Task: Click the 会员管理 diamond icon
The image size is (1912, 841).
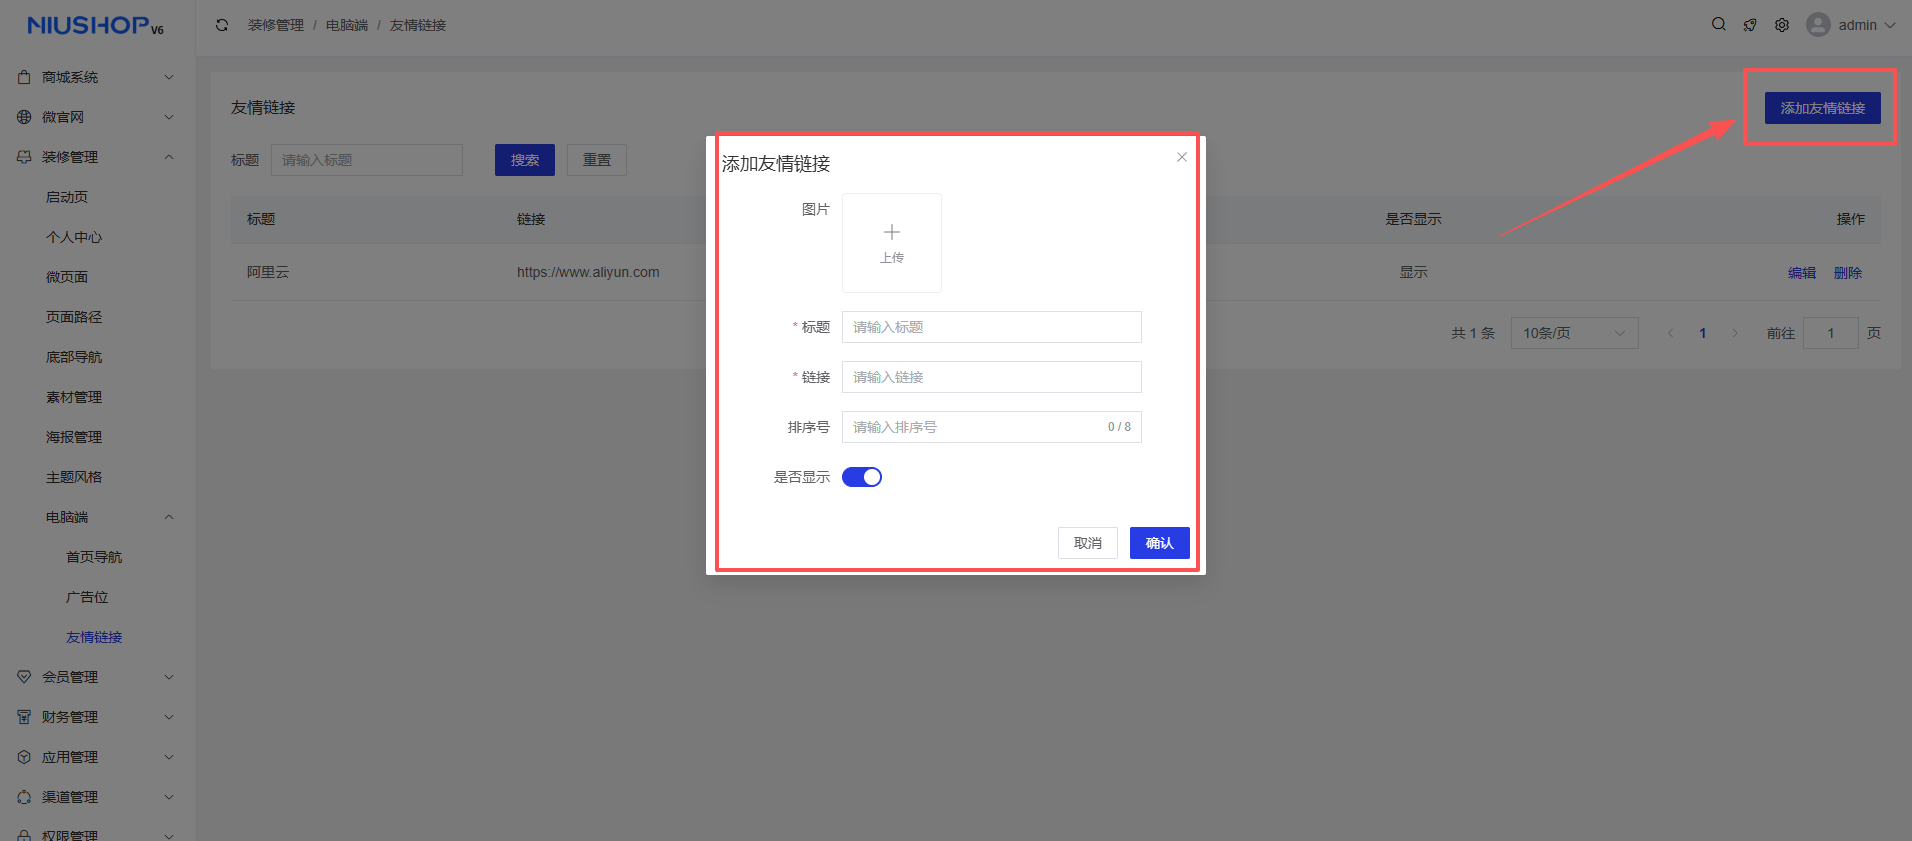Action: coord(24,677)
